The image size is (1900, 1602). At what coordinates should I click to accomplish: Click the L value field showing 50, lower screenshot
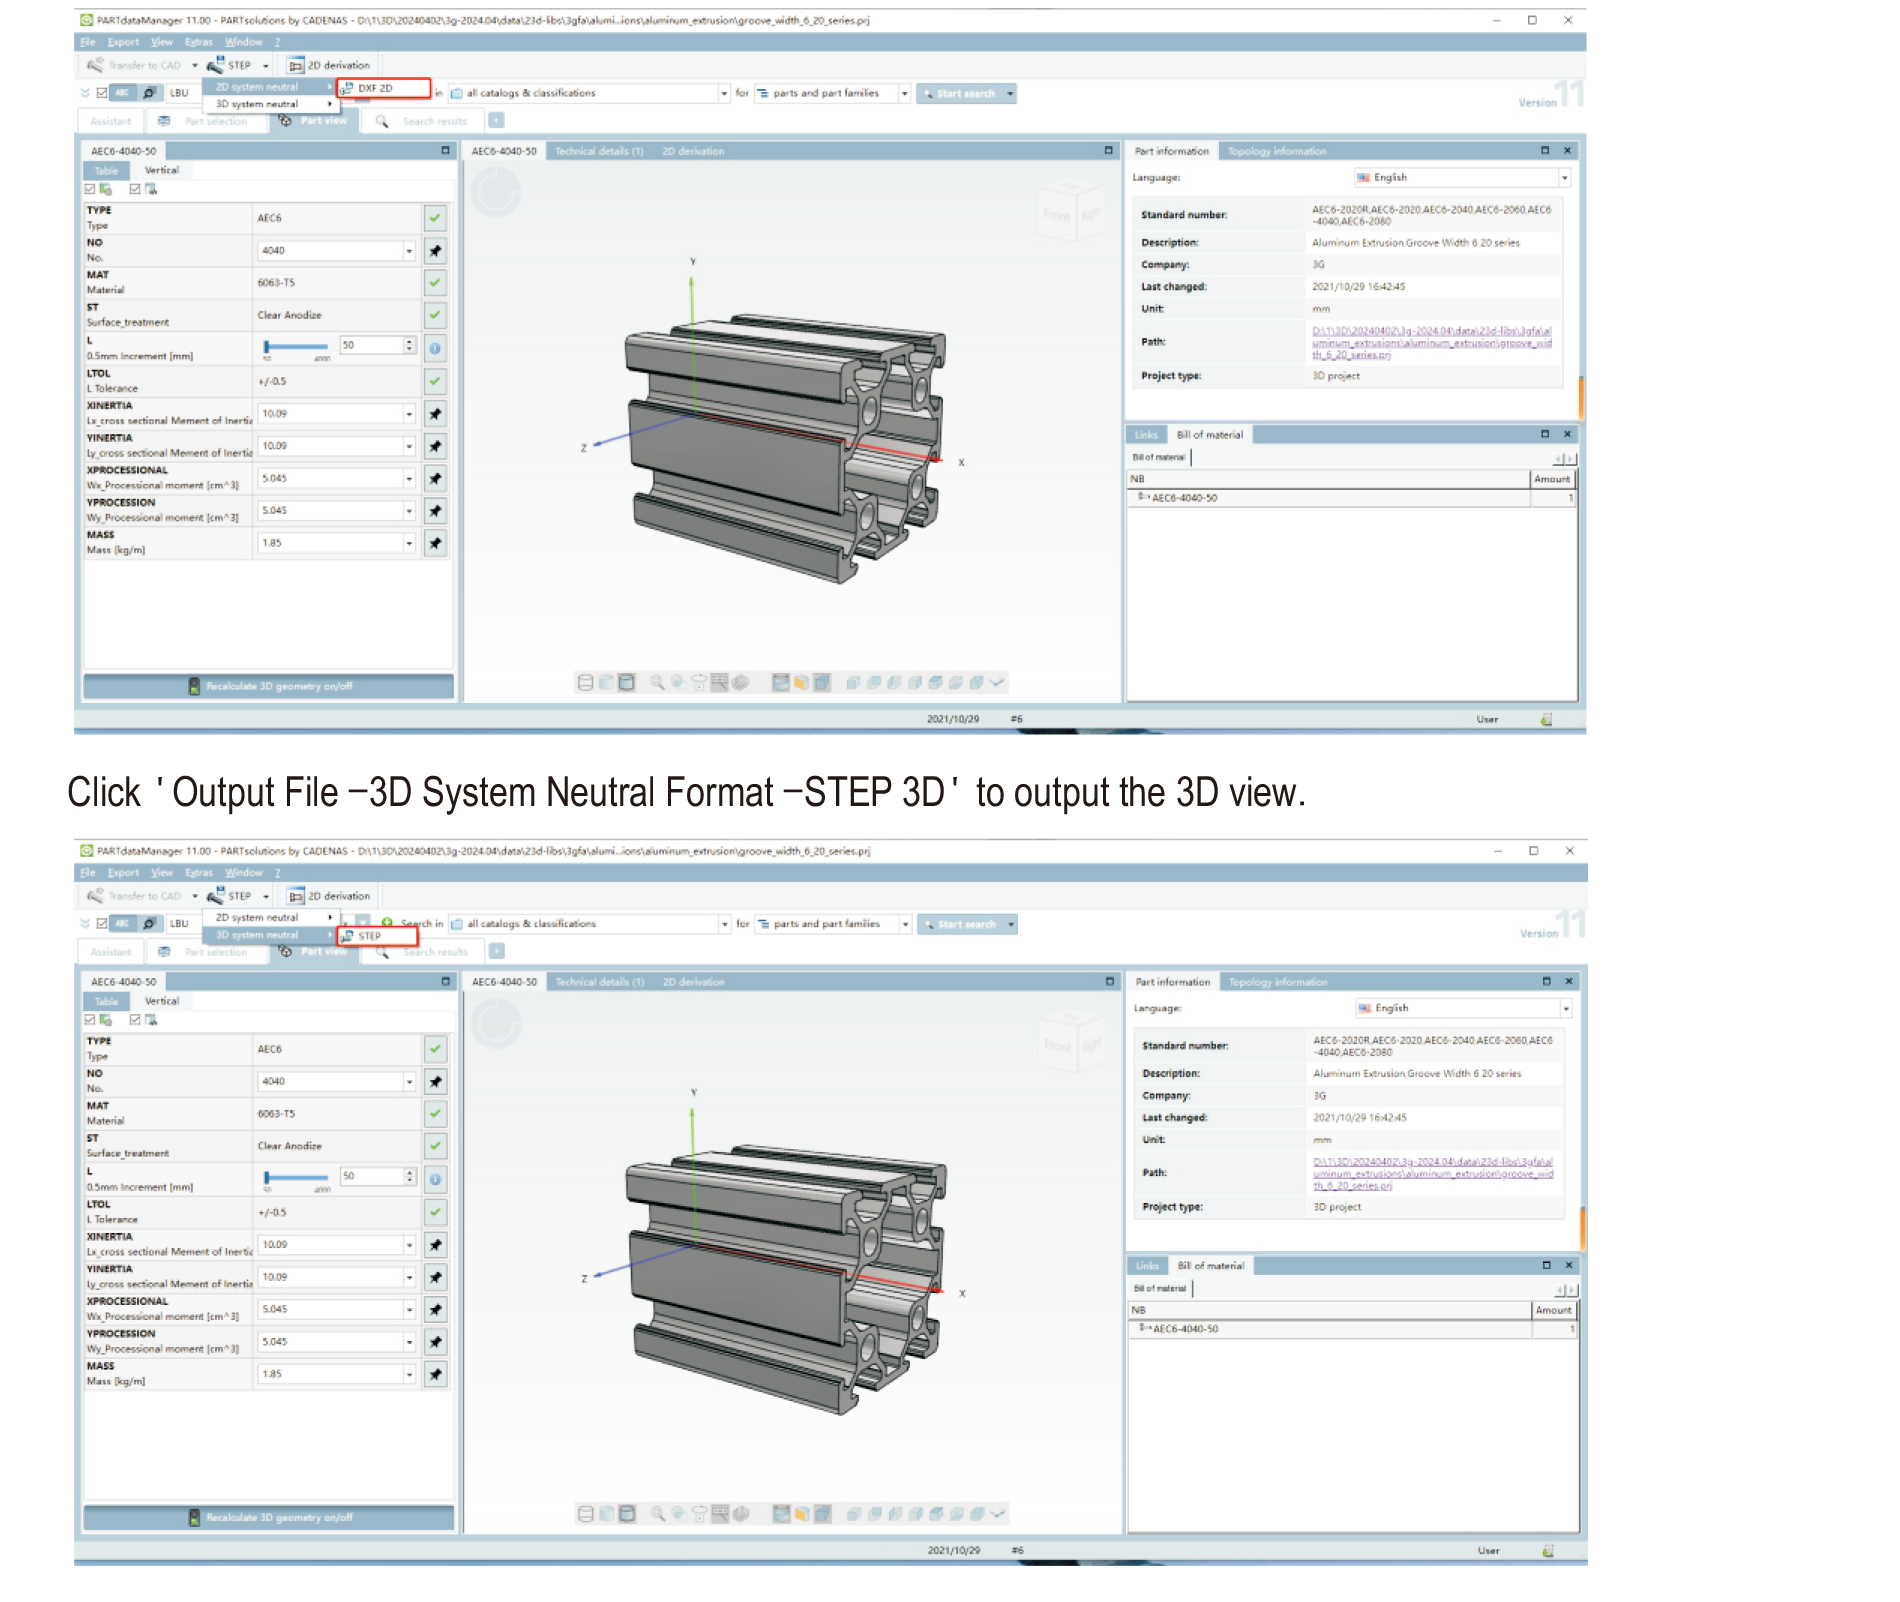(x=371, y=1176)
